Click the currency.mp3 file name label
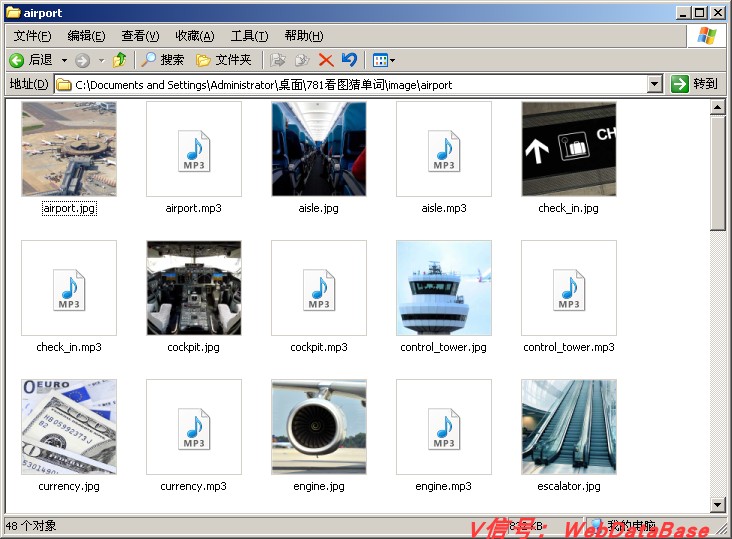This screenshot has height=539, width=732. [194, 486]
